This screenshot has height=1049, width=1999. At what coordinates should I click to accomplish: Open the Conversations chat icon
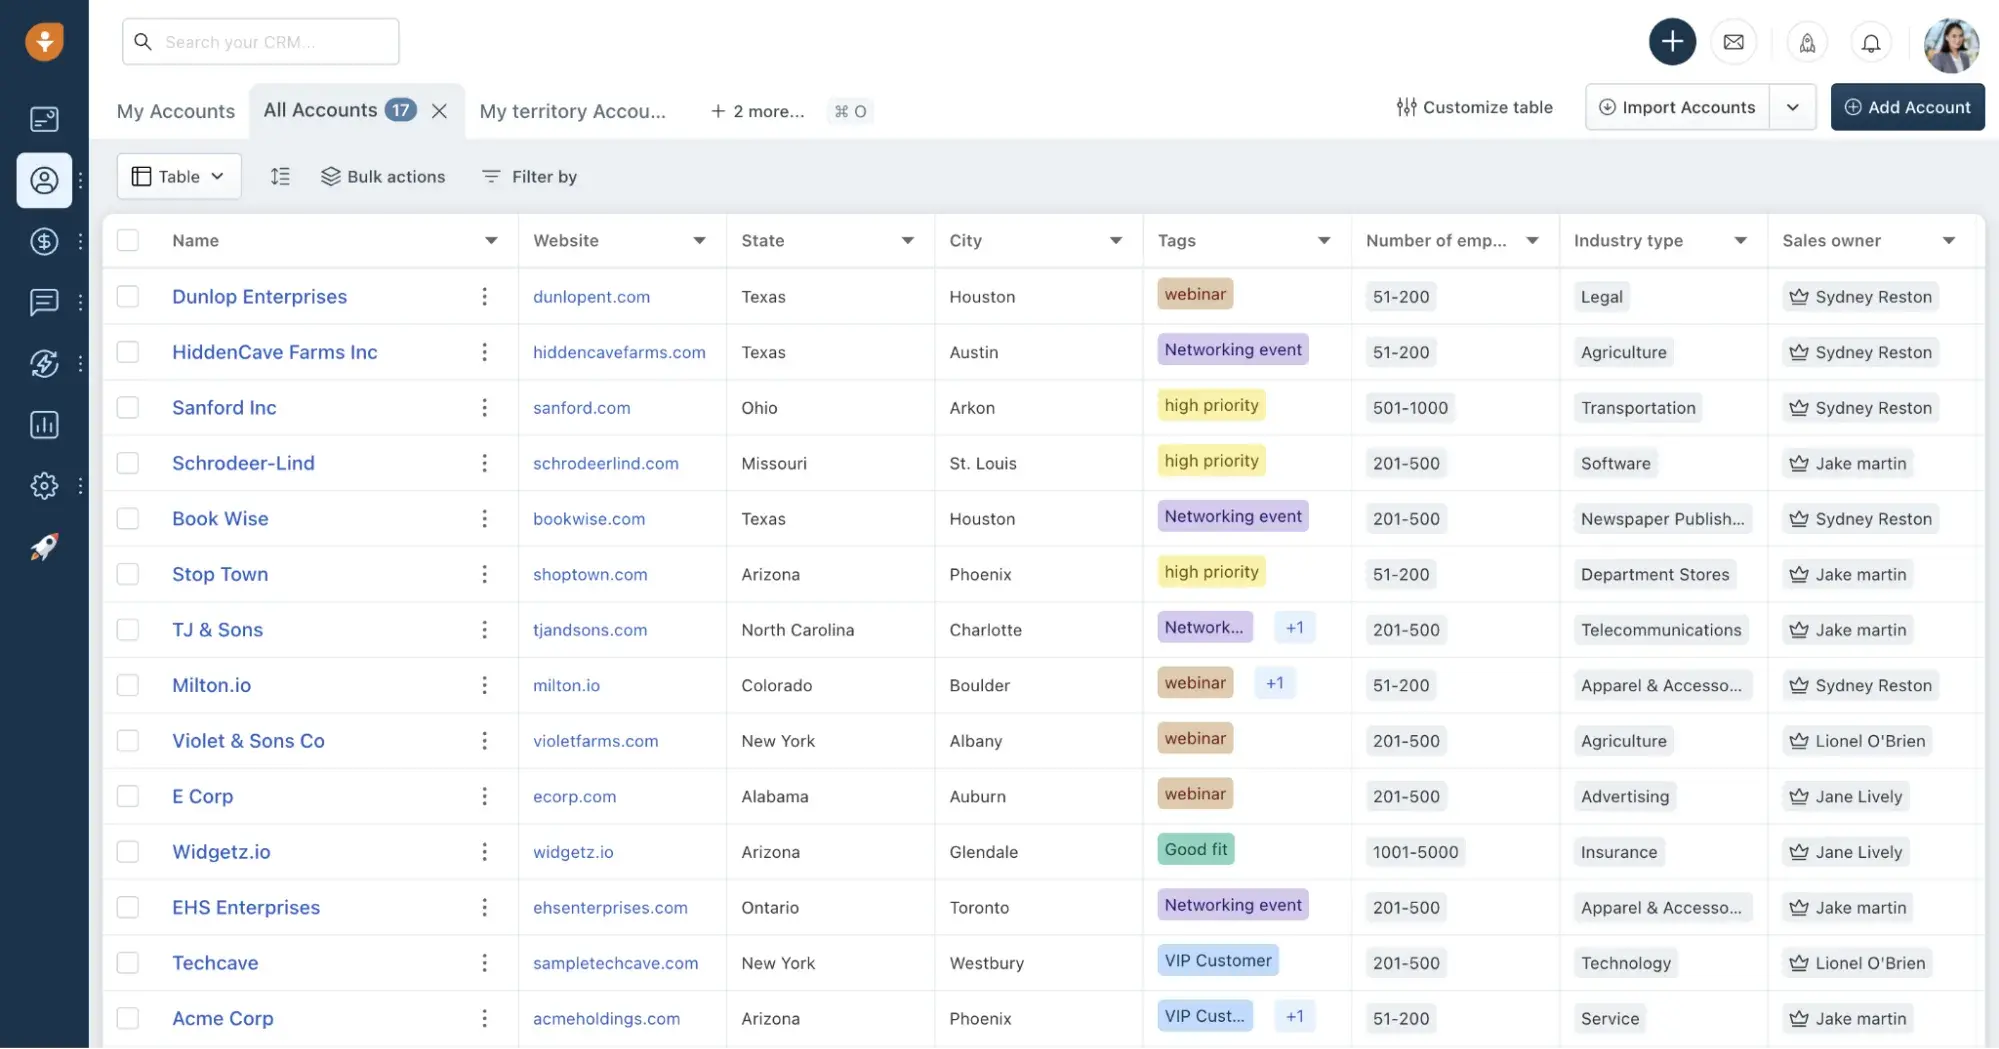coord(44,303)
